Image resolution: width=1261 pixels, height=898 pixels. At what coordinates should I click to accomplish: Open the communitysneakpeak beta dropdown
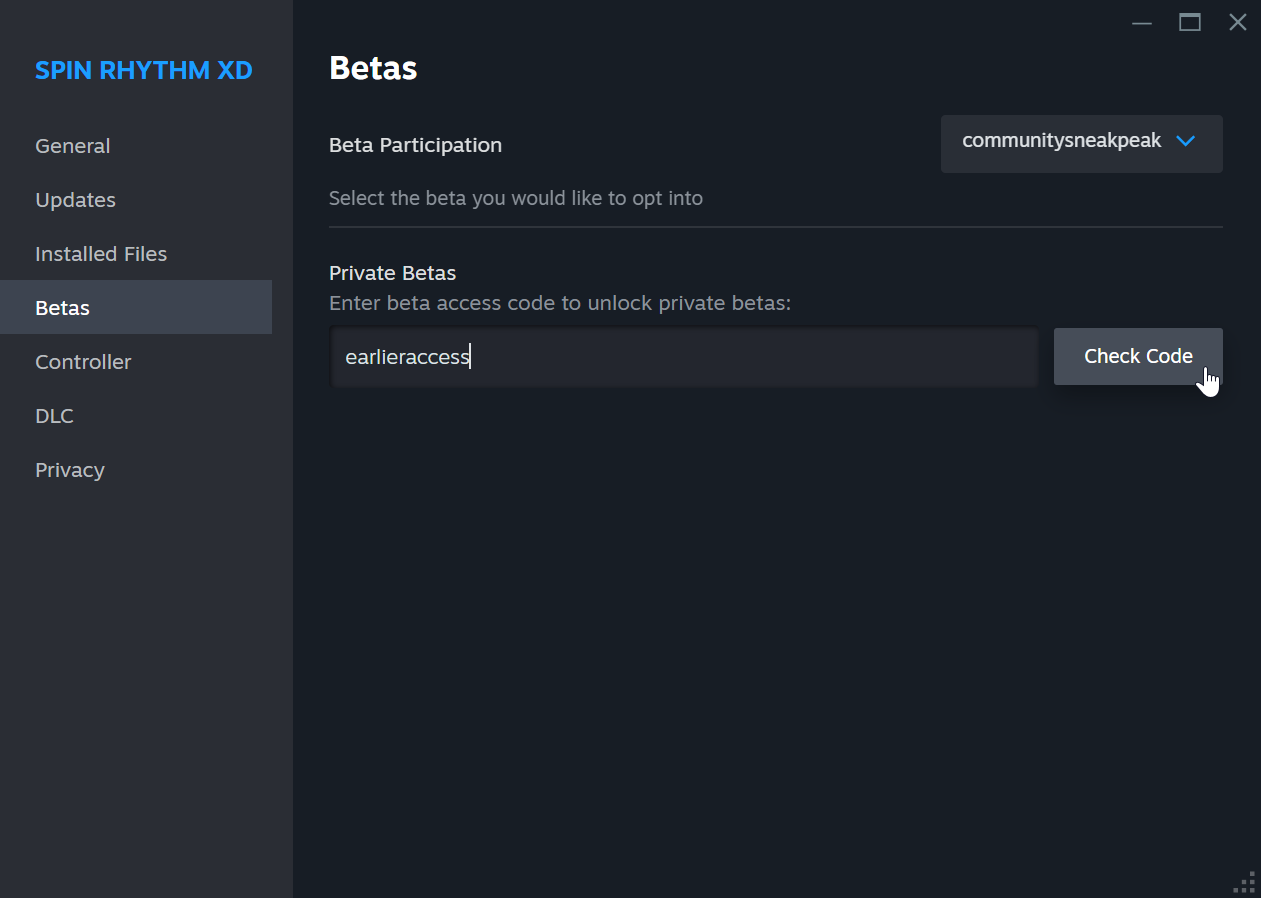coord(1081,143)
